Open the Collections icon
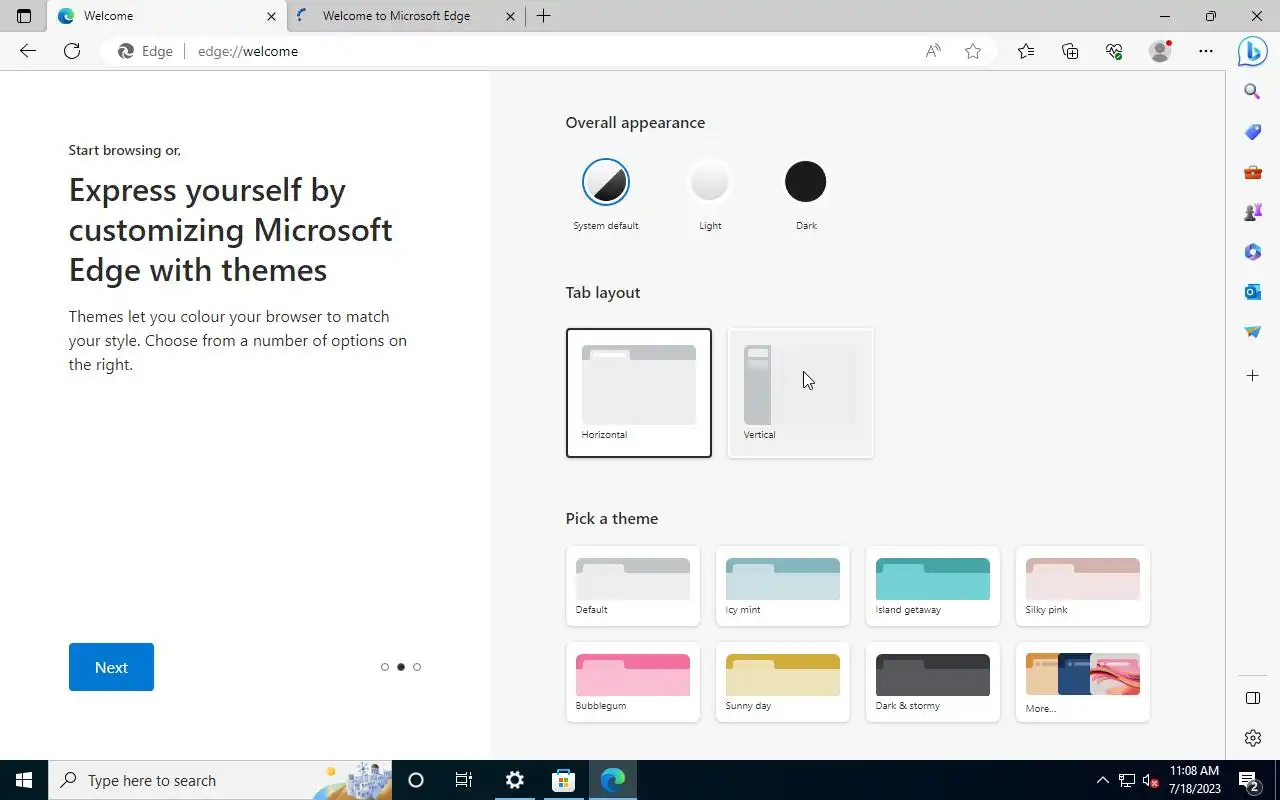Screen dimensions: 1280x800 (1070, 51)
